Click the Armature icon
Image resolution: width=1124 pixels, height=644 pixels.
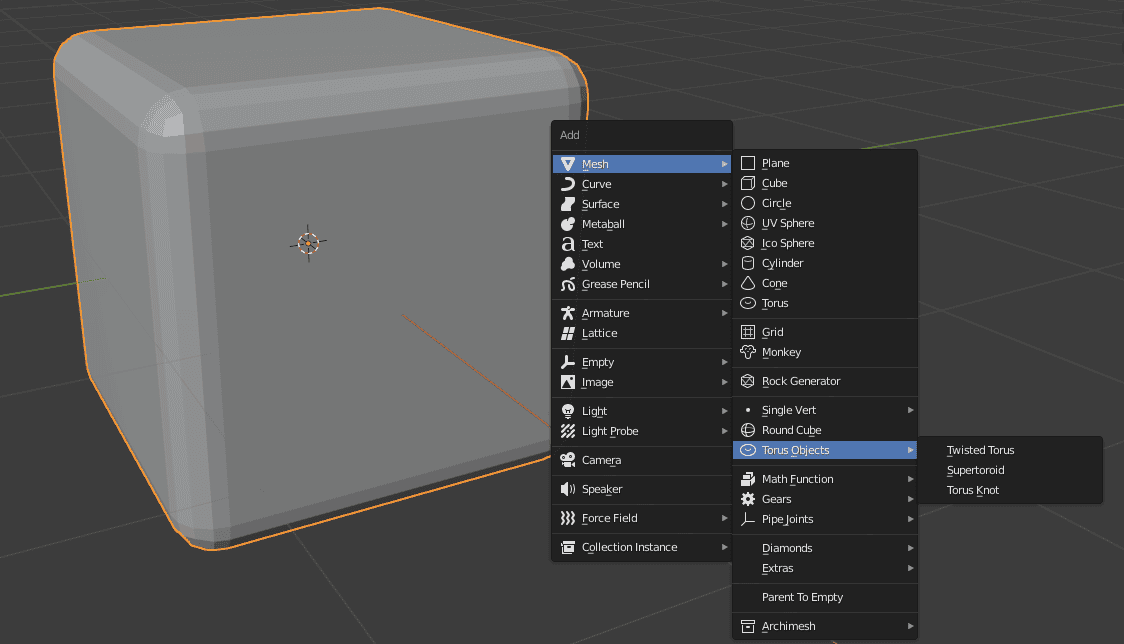click(x=570, y=312)
